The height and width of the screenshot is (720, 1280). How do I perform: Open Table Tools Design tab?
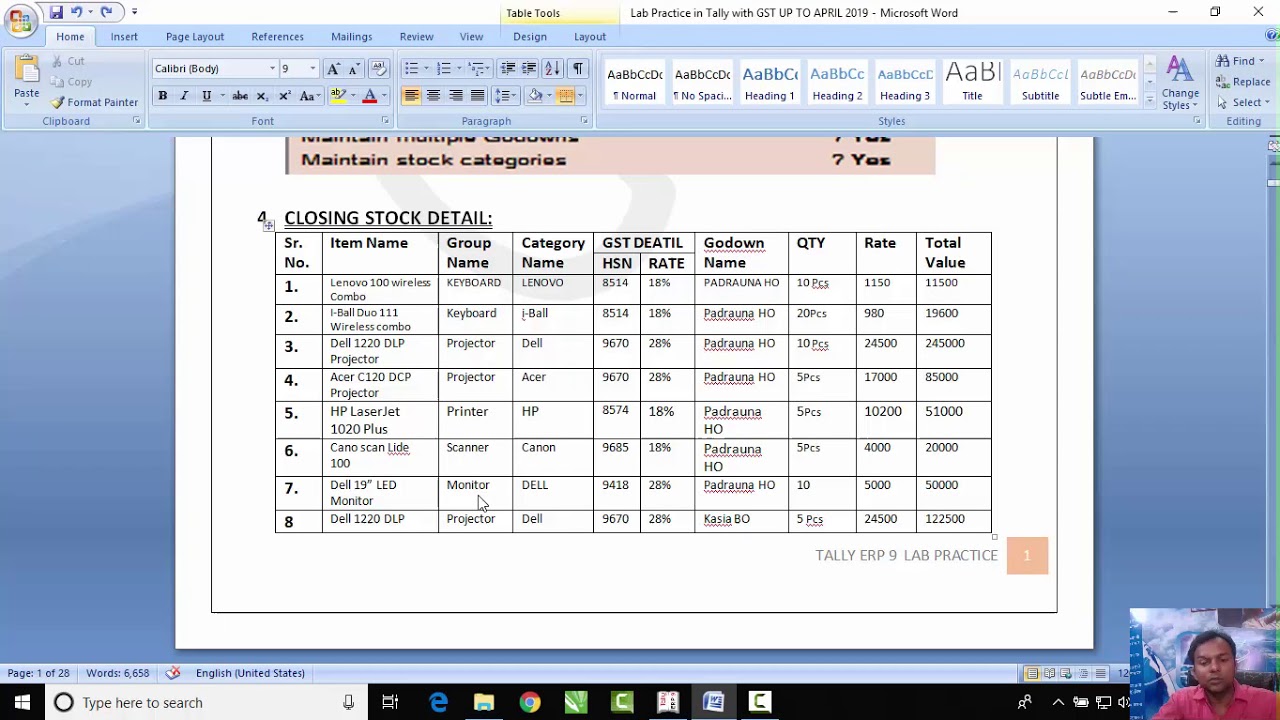(530, 37)
